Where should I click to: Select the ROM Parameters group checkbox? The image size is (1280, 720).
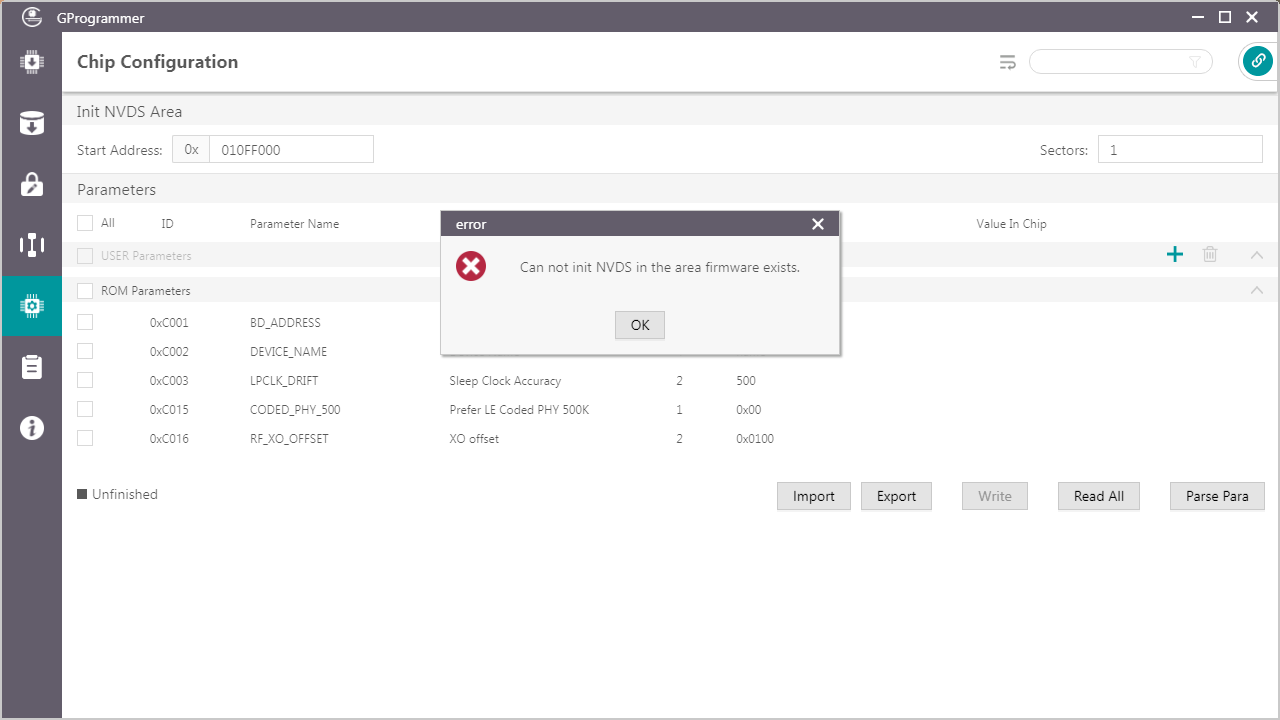point(85,291)
